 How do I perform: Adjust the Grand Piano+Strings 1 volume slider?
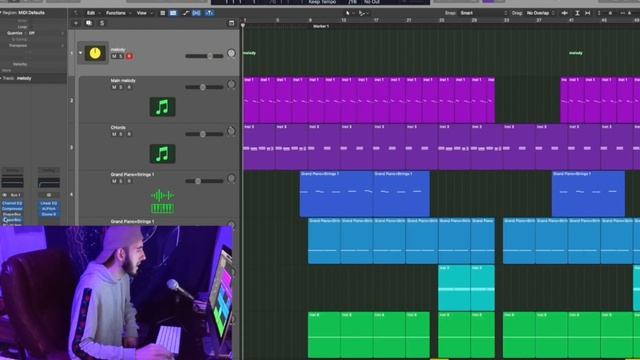pyautogui.click(x=204, y=181)
